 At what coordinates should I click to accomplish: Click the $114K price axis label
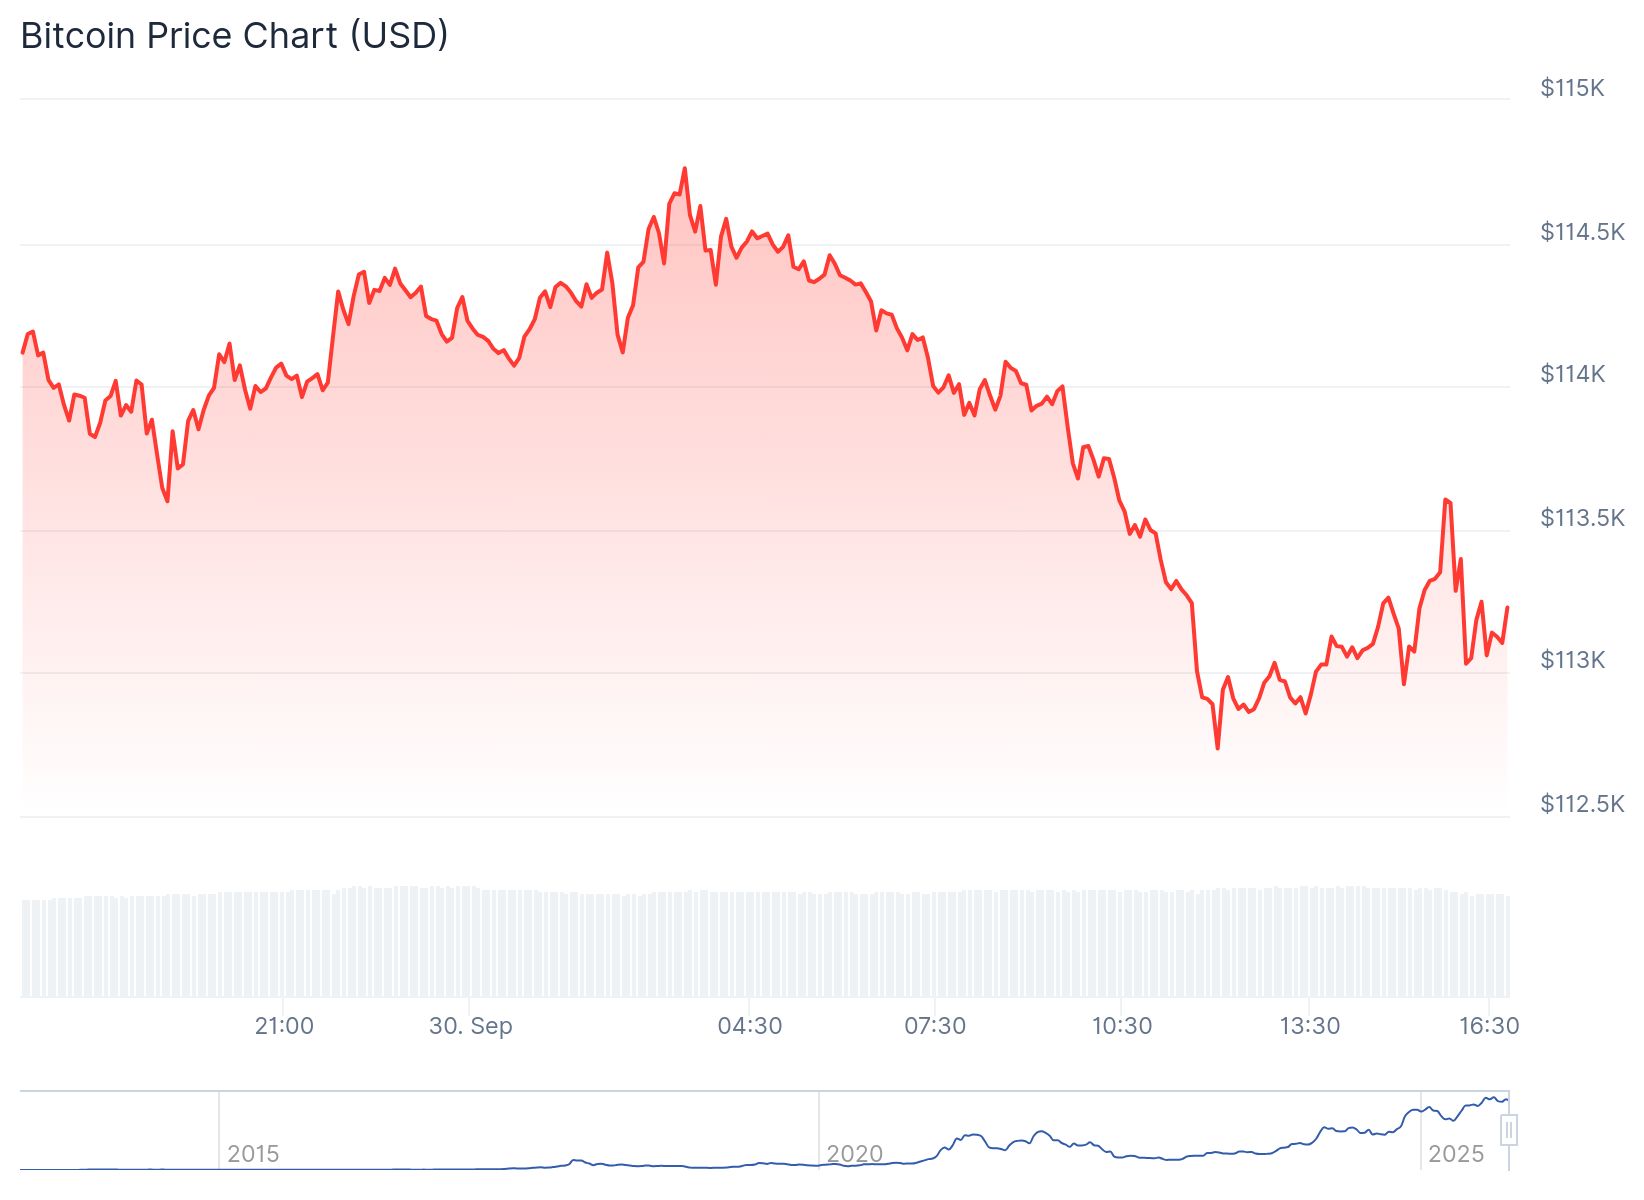pos(1572,374)
